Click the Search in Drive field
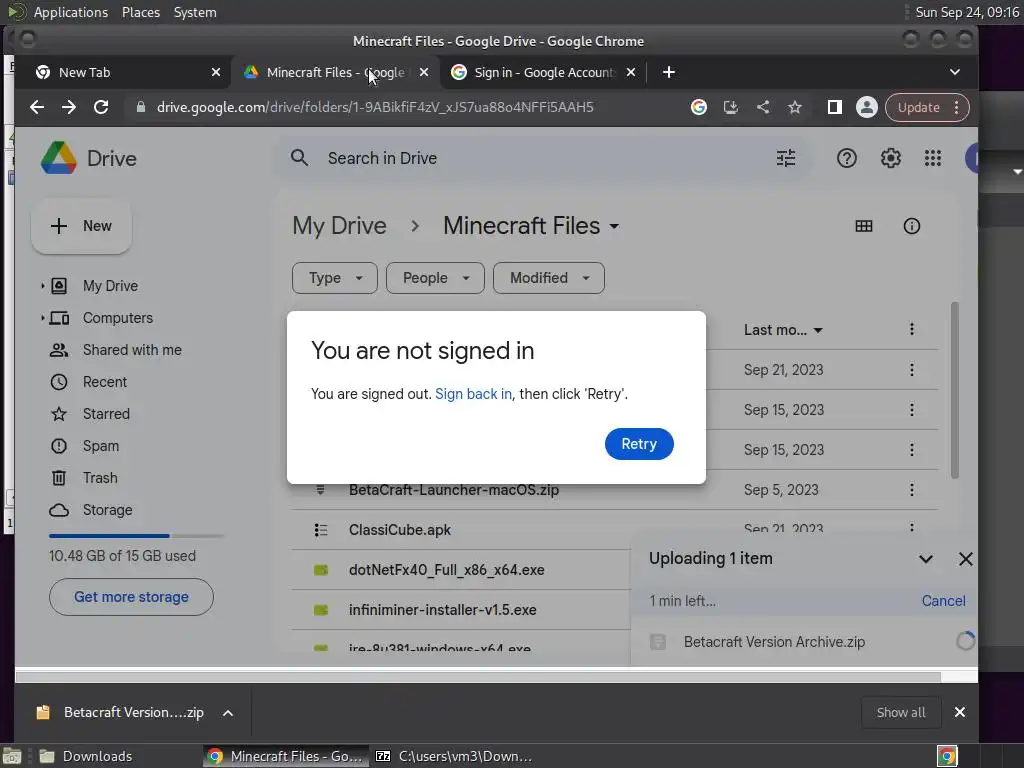The height and width of the screenshot is (768, 1024). [x=541, y=158]
